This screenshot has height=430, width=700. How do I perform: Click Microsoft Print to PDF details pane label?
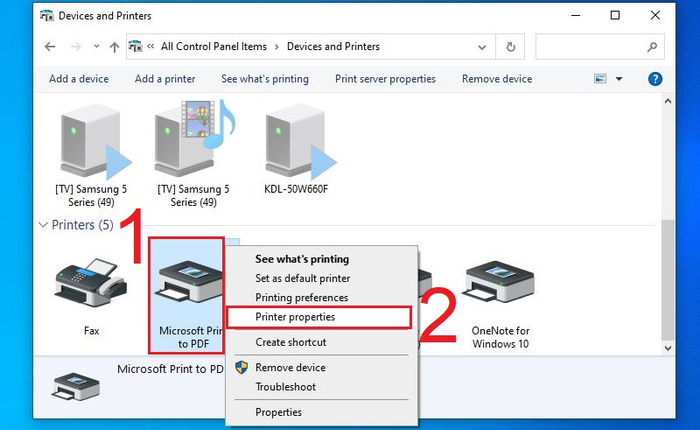tap(170, 369)
